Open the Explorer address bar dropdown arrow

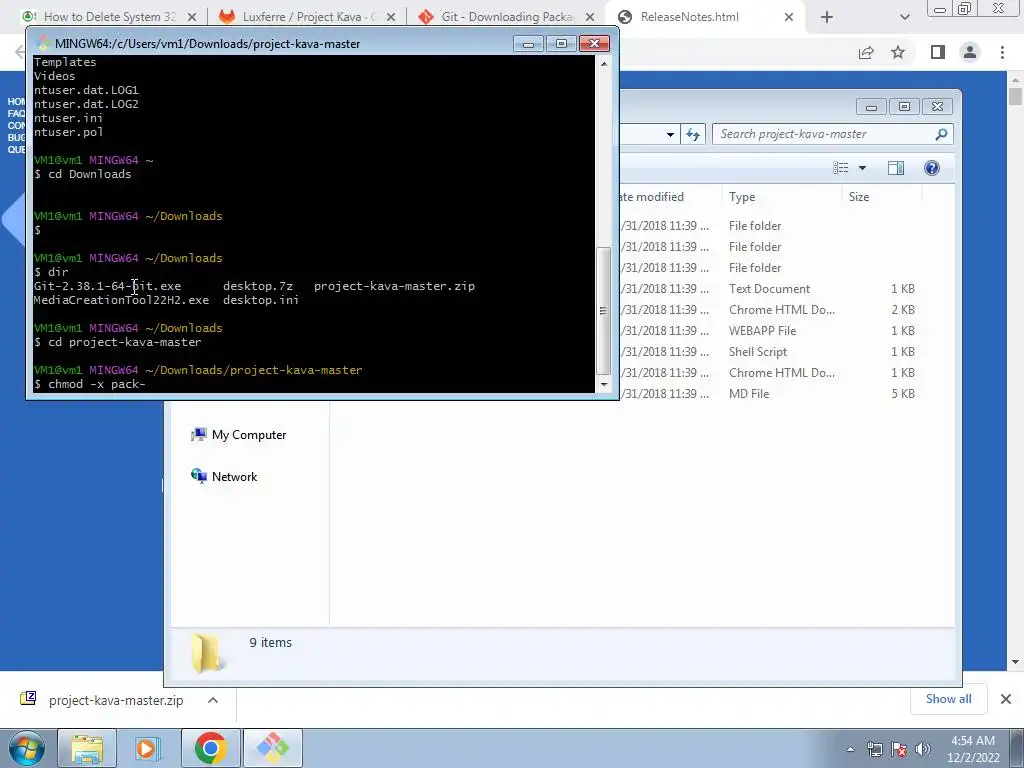click(670, 135)
